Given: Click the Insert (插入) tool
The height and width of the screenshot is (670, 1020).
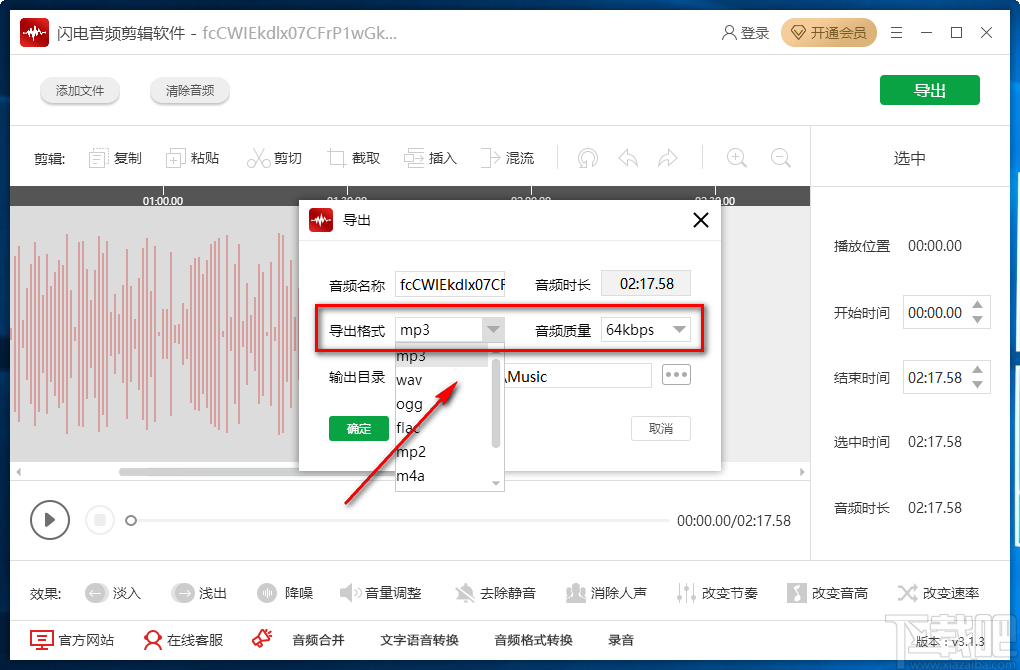Looking at the screenshot, I should [x=431, y=158].
